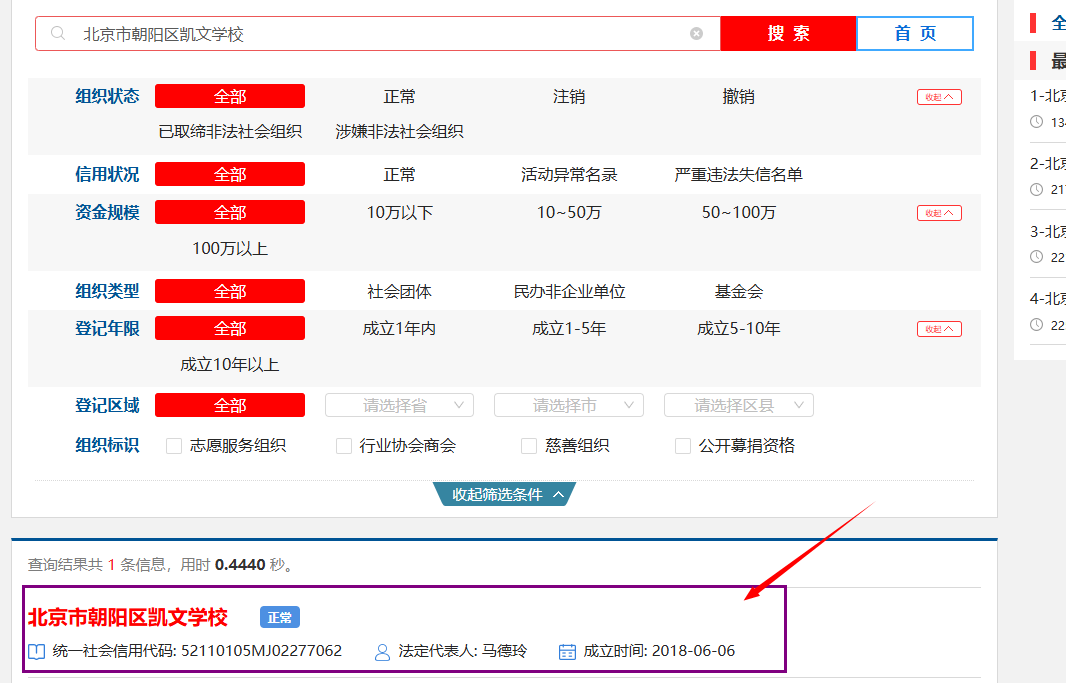Click the book icon beside credit code

(37, 652)
